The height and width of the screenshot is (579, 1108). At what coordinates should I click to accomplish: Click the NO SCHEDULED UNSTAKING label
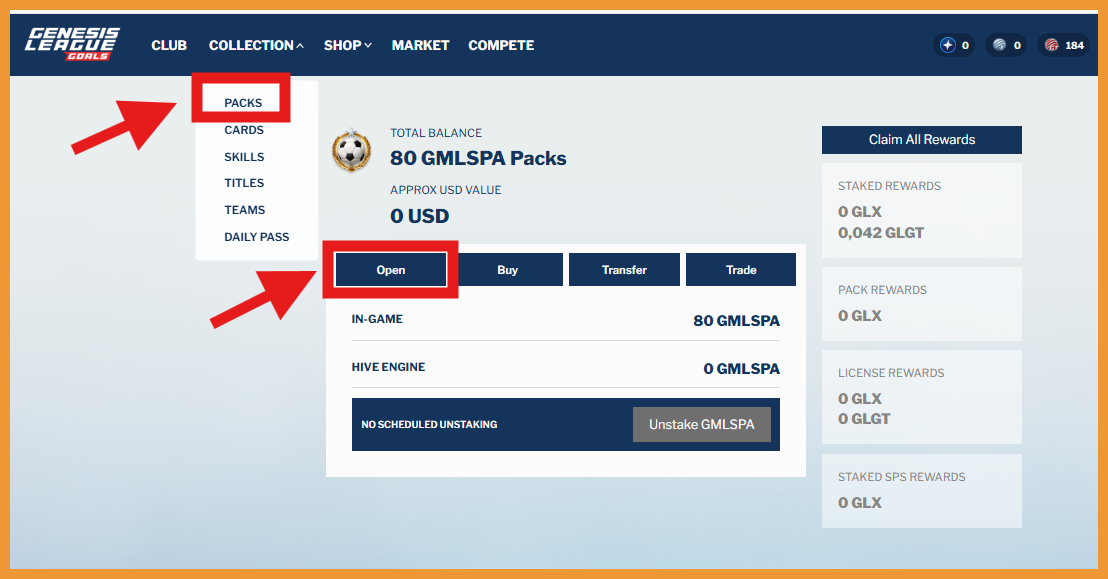[429, 425]
